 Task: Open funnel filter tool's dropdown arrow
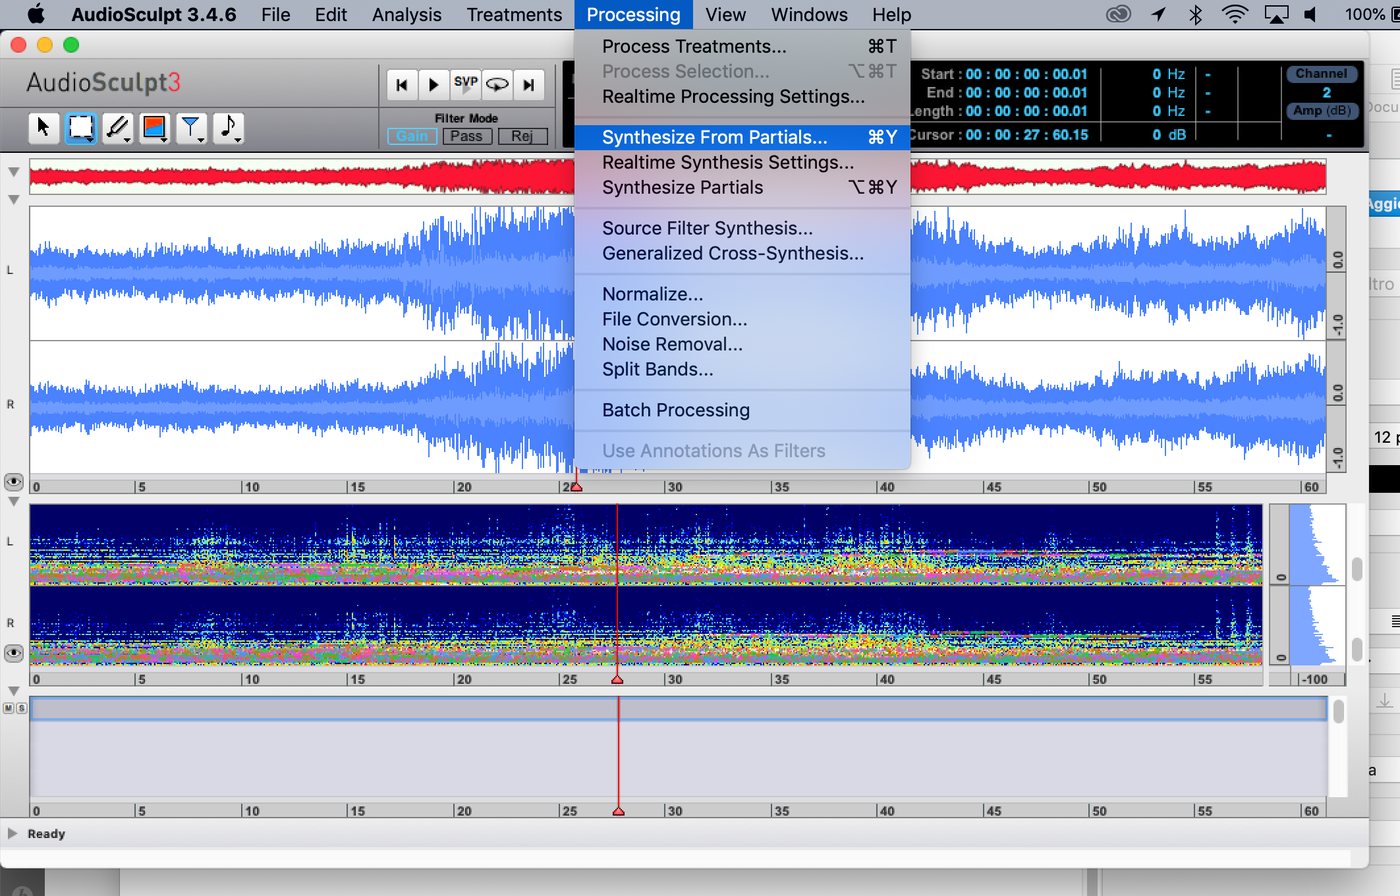click(x=202, y=140)
